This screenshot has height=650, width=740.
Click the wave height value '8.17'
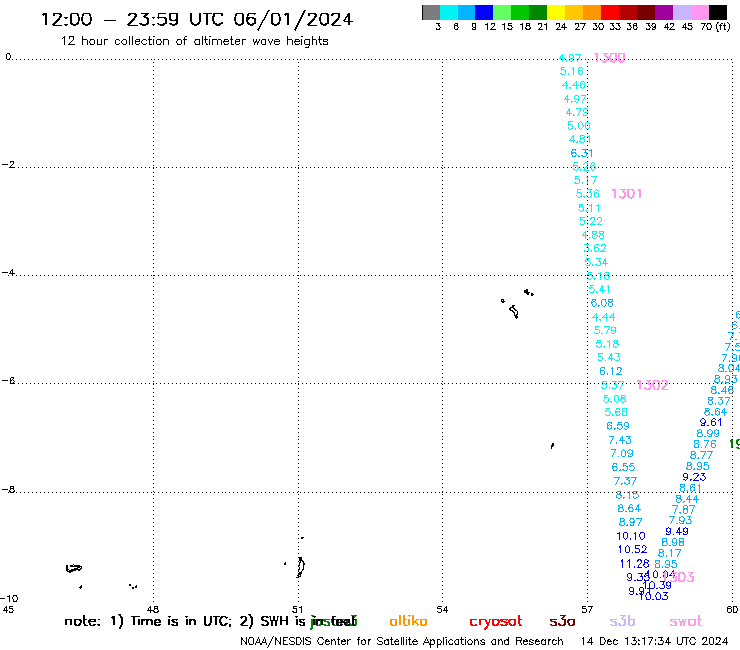coord(670,553)
